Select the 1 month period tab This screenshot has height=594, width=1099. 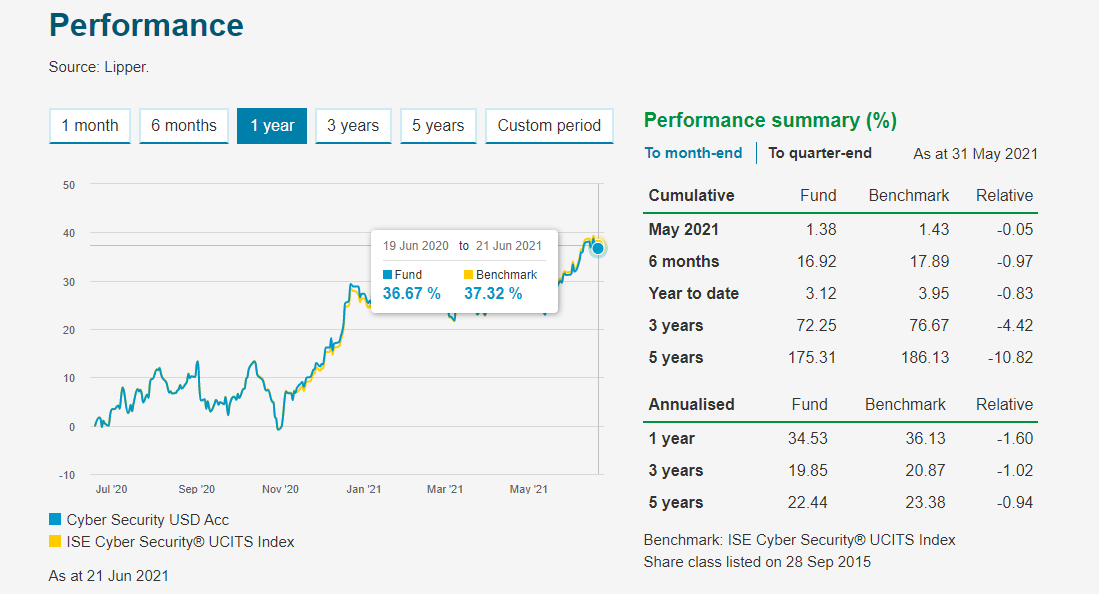pos(90,126)
